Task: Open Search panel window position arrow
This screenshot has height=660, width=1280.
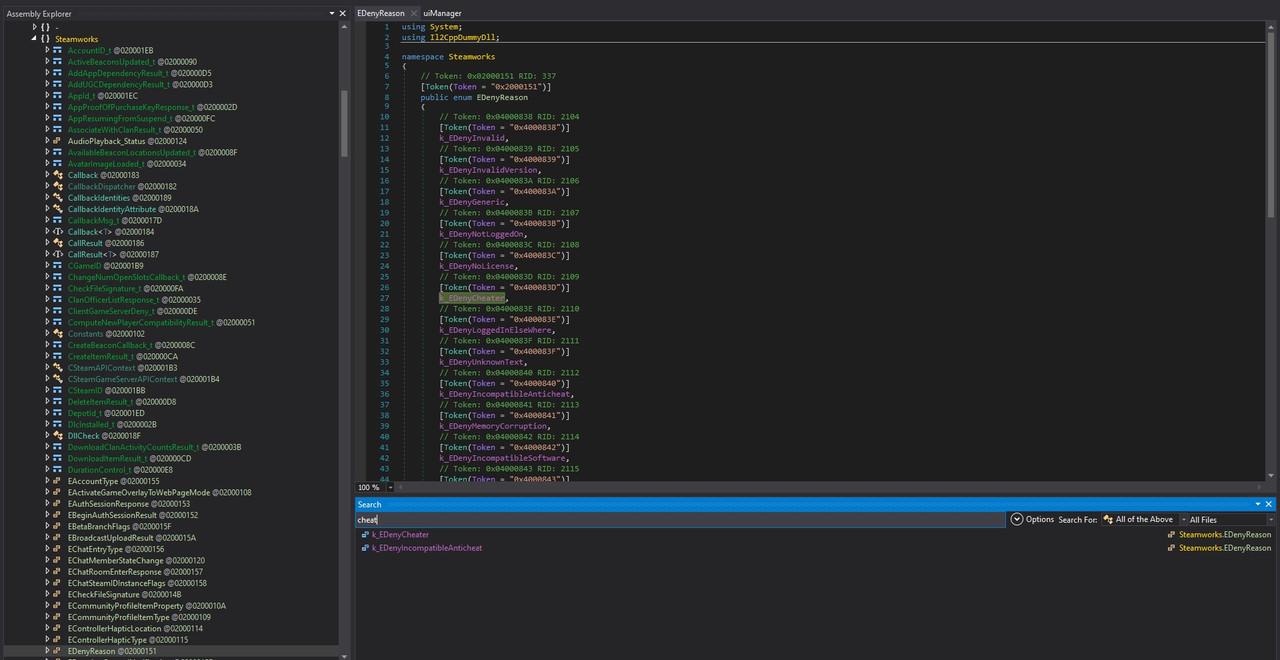Action: point(1256,504)
